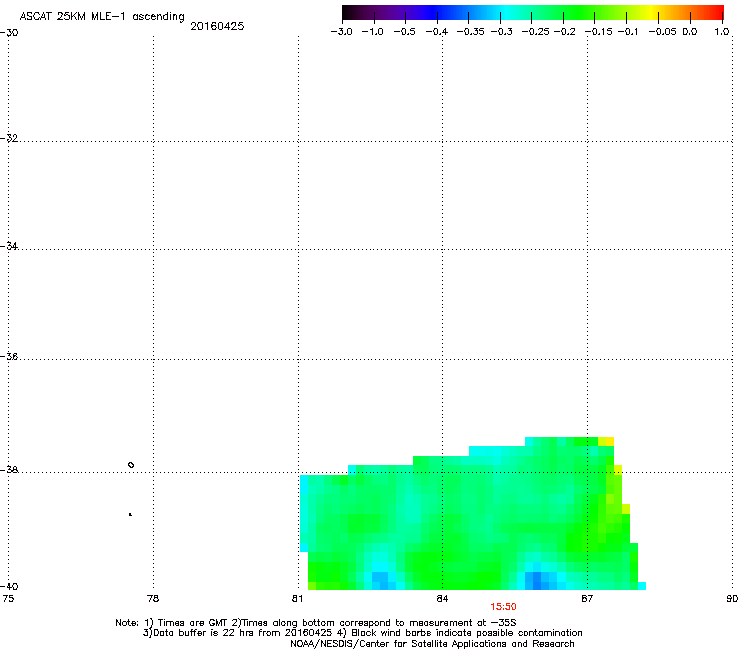Click longitude axis label 75
740x650 pixels.
point(8,599)
